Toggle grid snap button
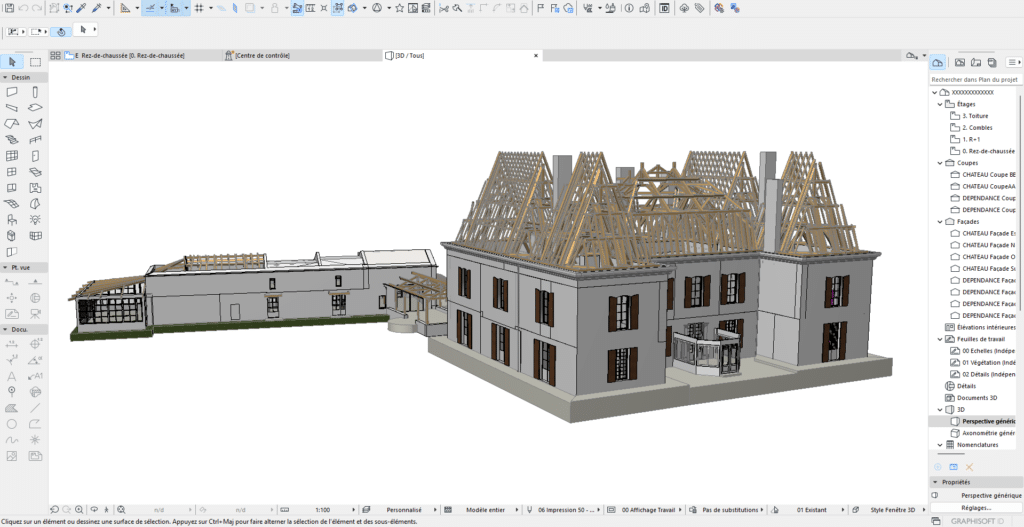 click(x=200, y=8)
